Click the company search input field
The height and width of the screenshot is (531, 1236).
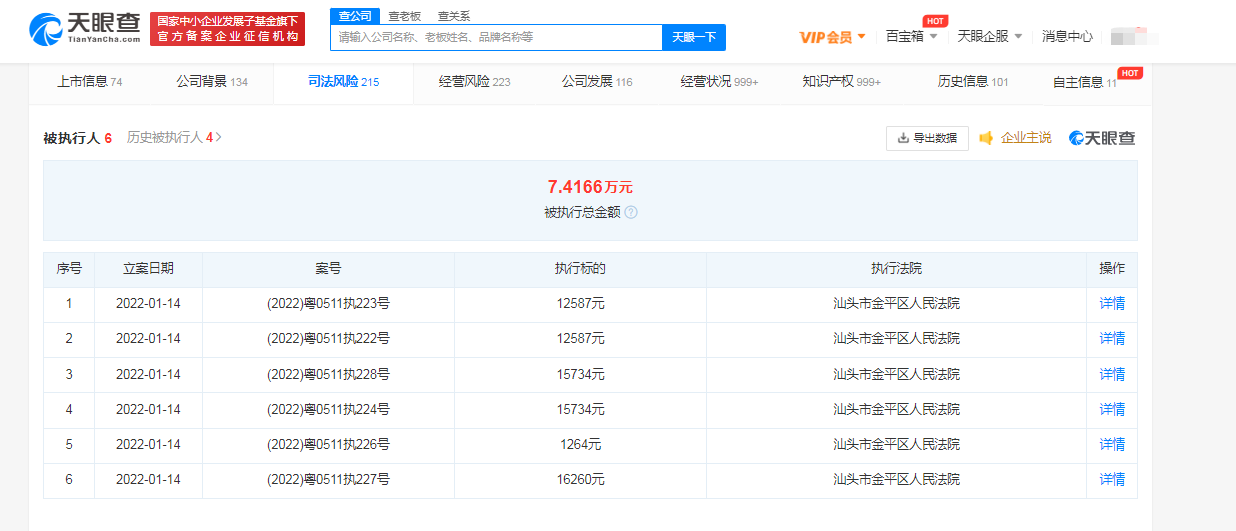[496, 37]
